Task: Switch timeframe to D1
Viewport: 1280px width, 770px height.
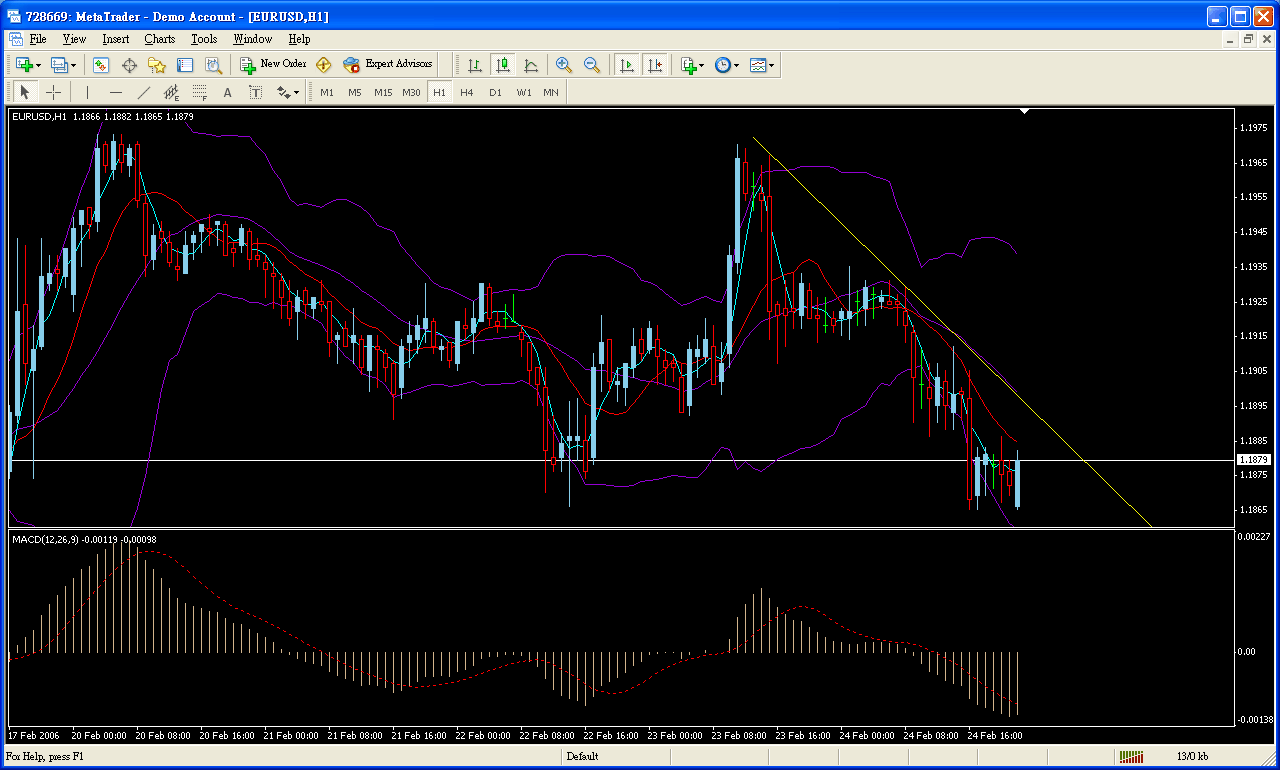Action: (x=495, y=92)
